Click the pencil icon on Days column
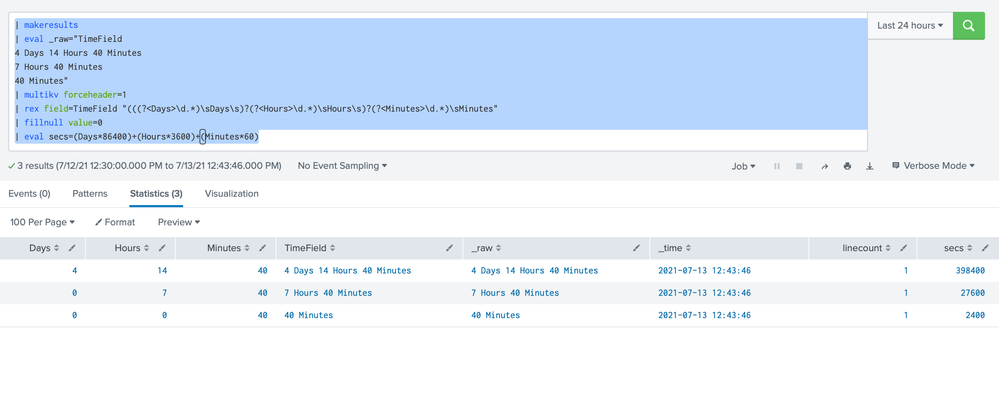The height and width of the screenshot is (406, 999). [72, 248]
